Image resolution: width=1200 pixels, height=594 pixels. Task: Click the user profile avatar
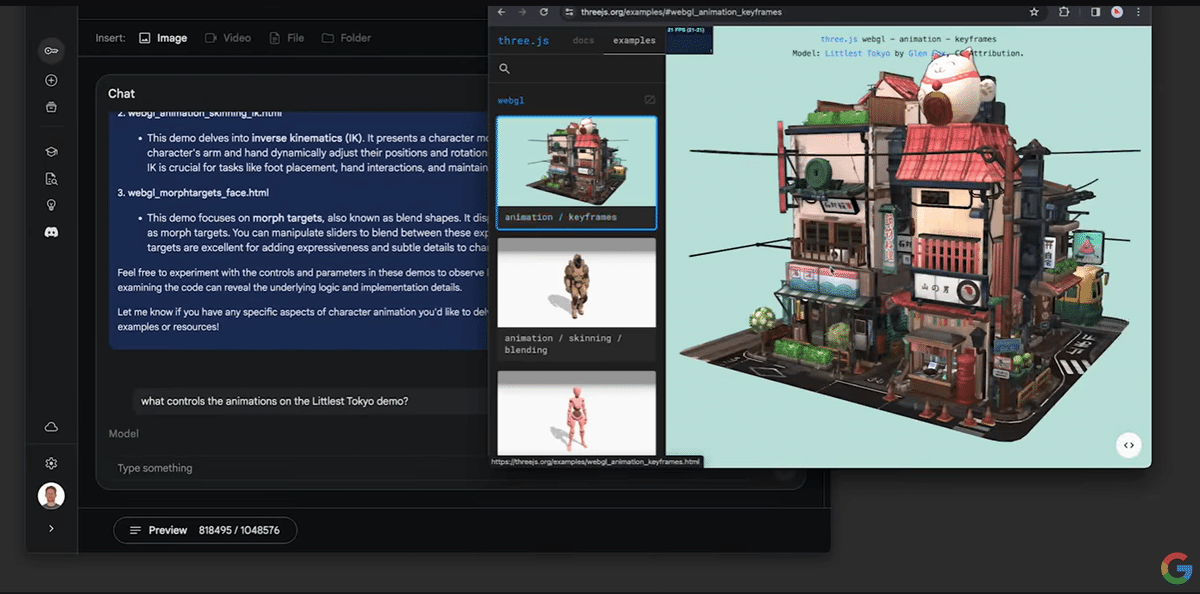coord(51,495)
